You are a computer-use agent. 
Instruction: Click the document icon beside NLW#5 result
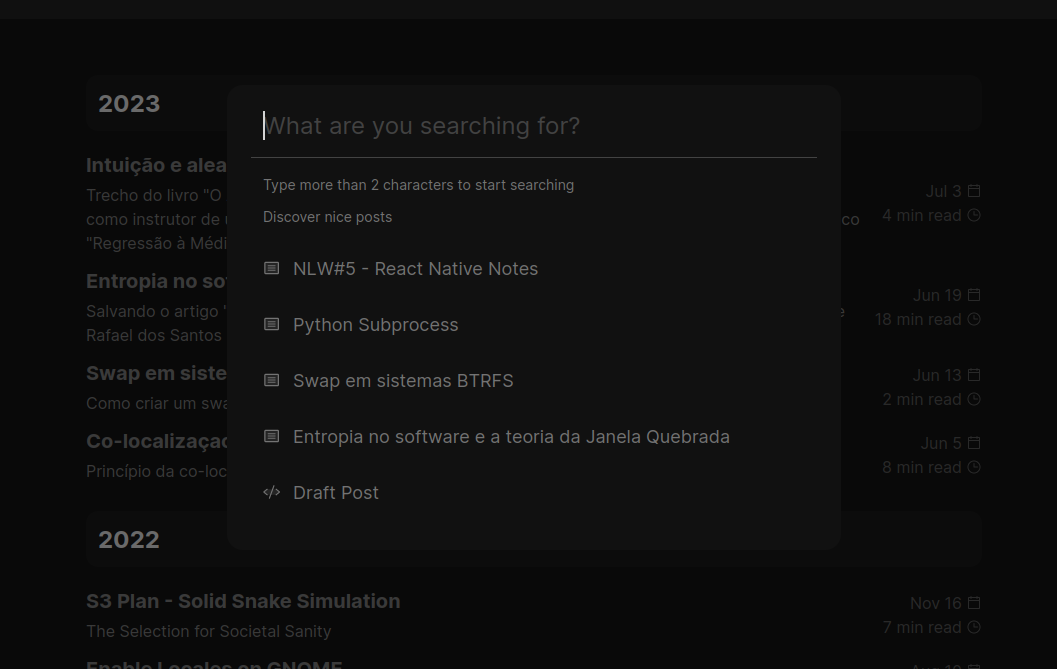tap(271, 269)
